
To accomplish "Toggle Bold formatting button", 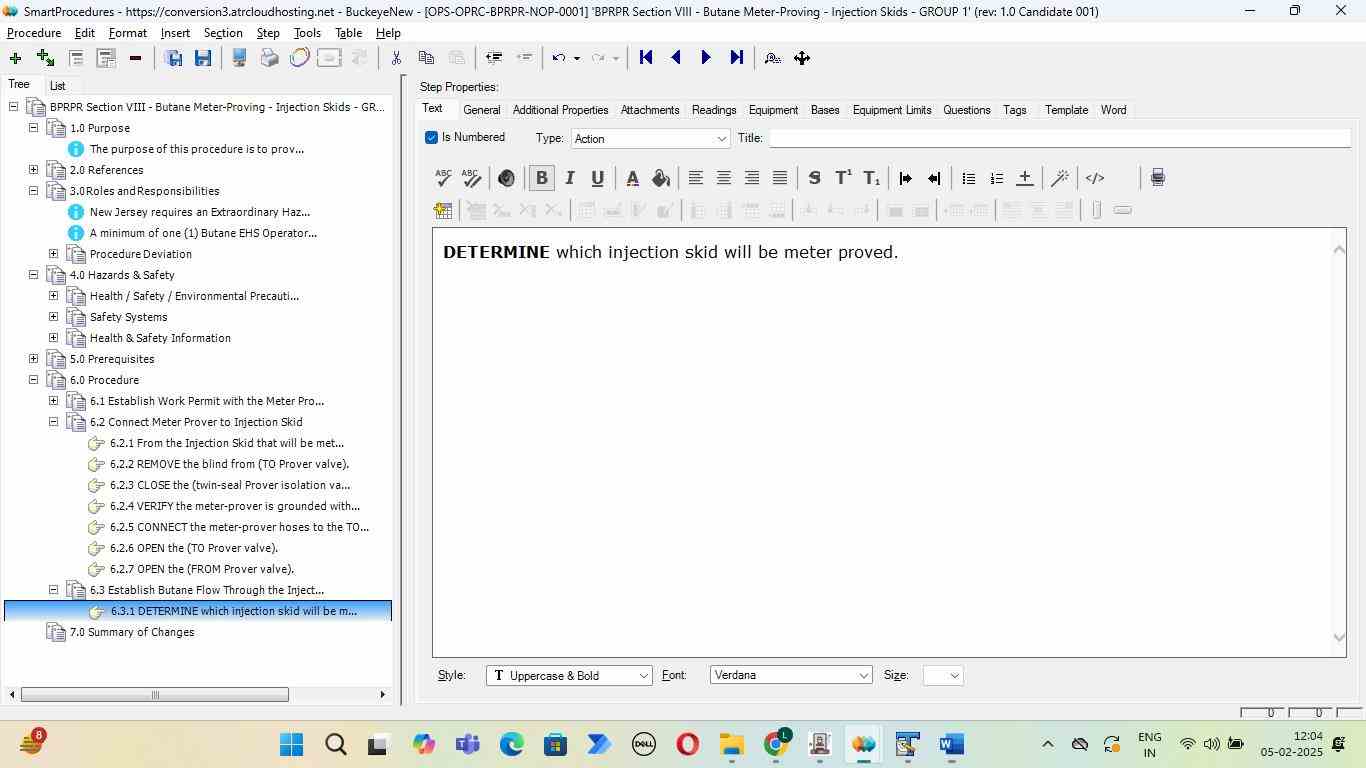I will click(541, 178).
